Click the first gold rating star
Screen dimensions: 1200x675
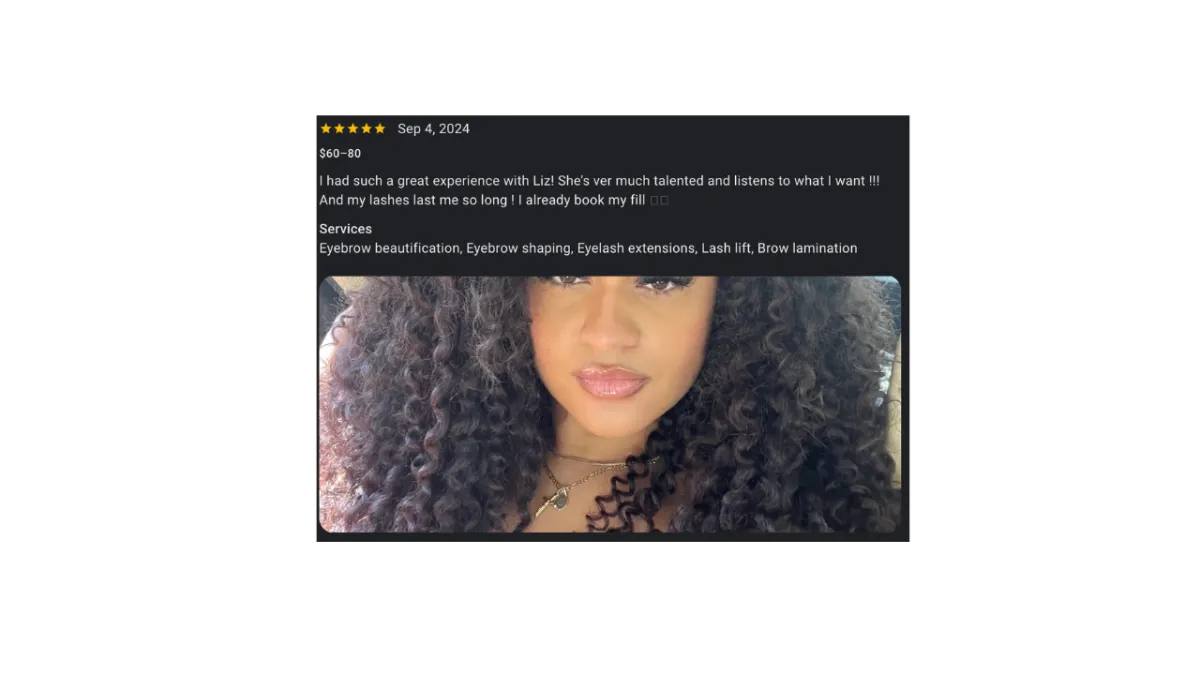[326, 129]
